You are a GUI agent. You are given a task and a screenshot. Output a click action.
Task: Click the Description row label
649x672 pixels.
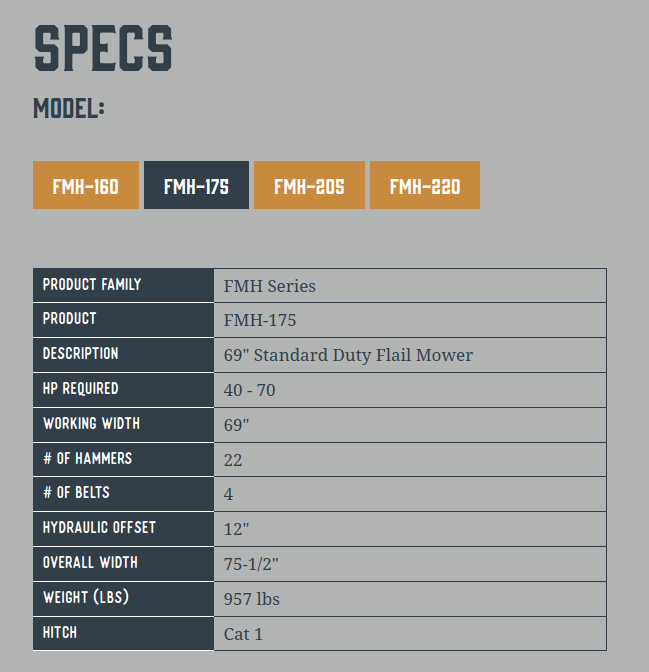[x=80, y=354]
